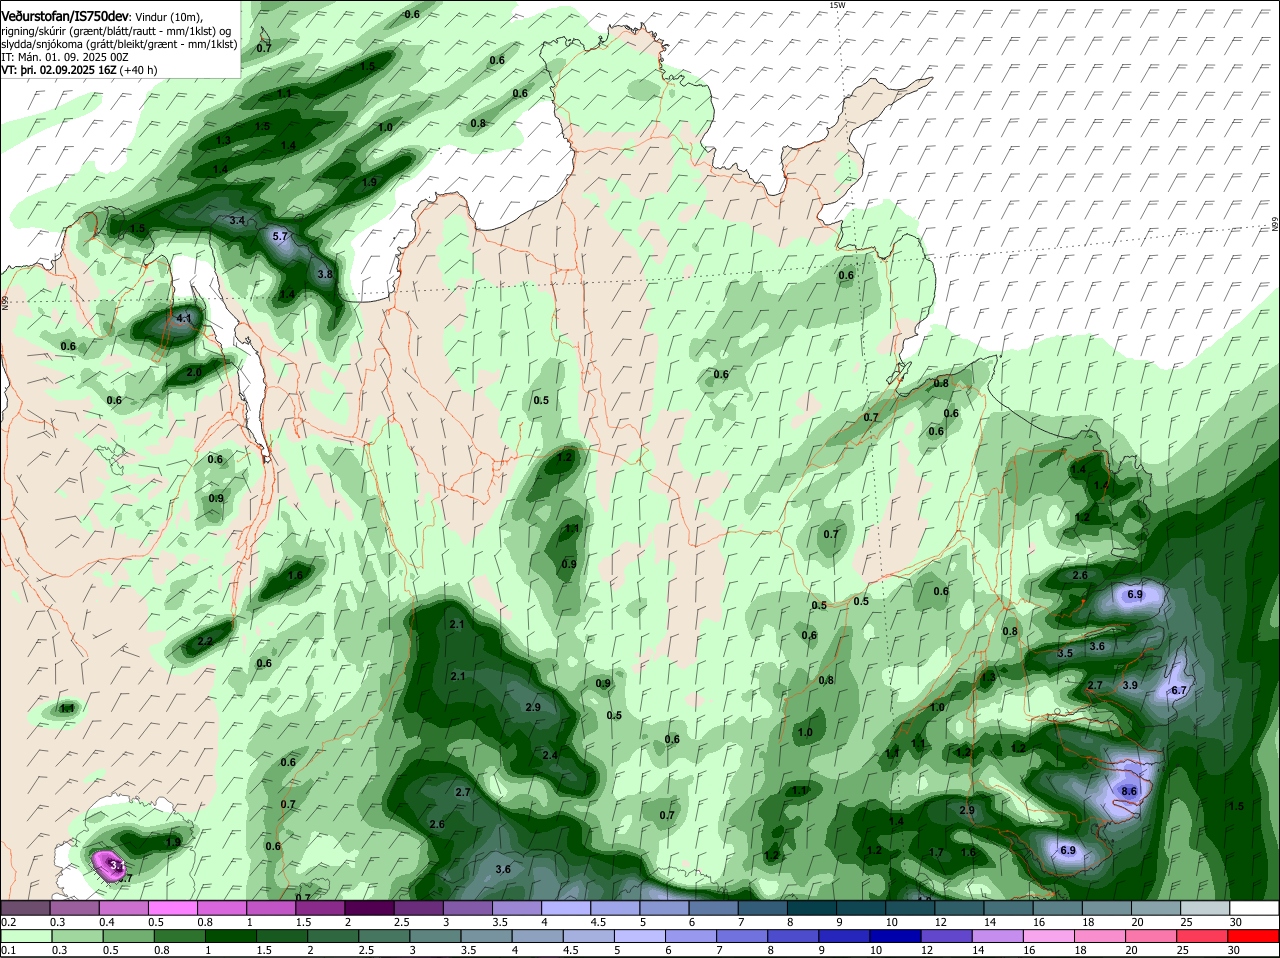
Task: Click the 3.4 precipitation value
Action: [x=237, y=220]
